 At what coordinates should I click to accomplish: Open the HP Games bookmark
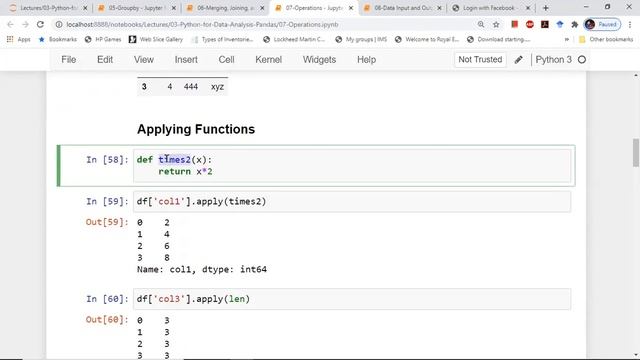click(x=103, y=40)
